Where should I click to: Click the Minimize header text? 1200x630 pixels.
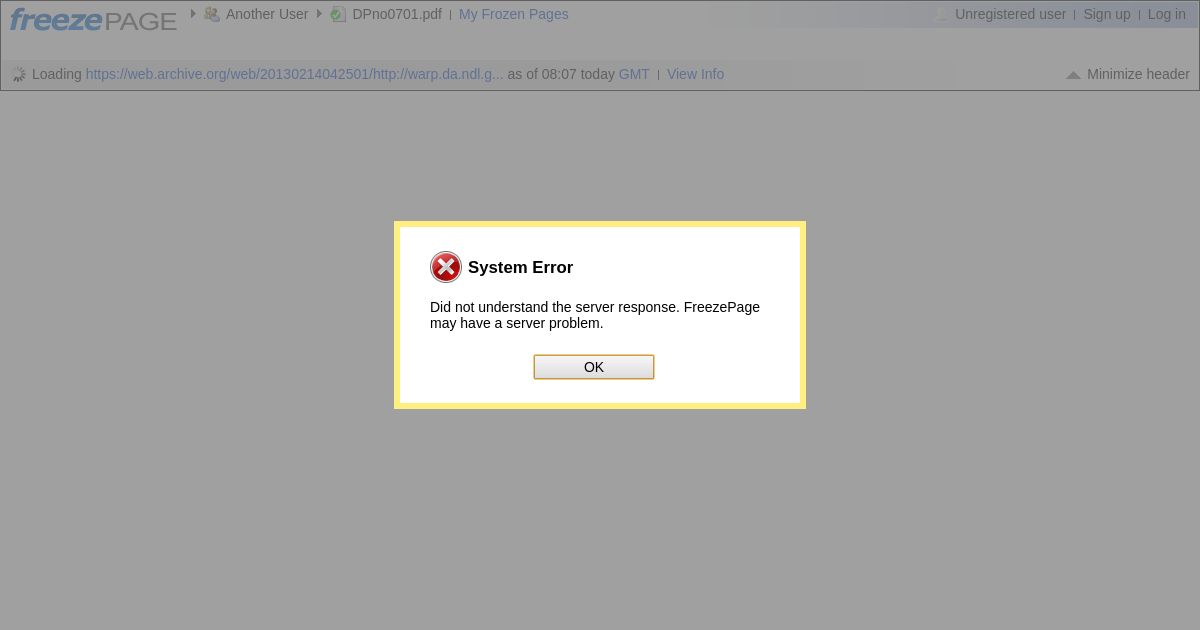click(x=1138, y=74)
